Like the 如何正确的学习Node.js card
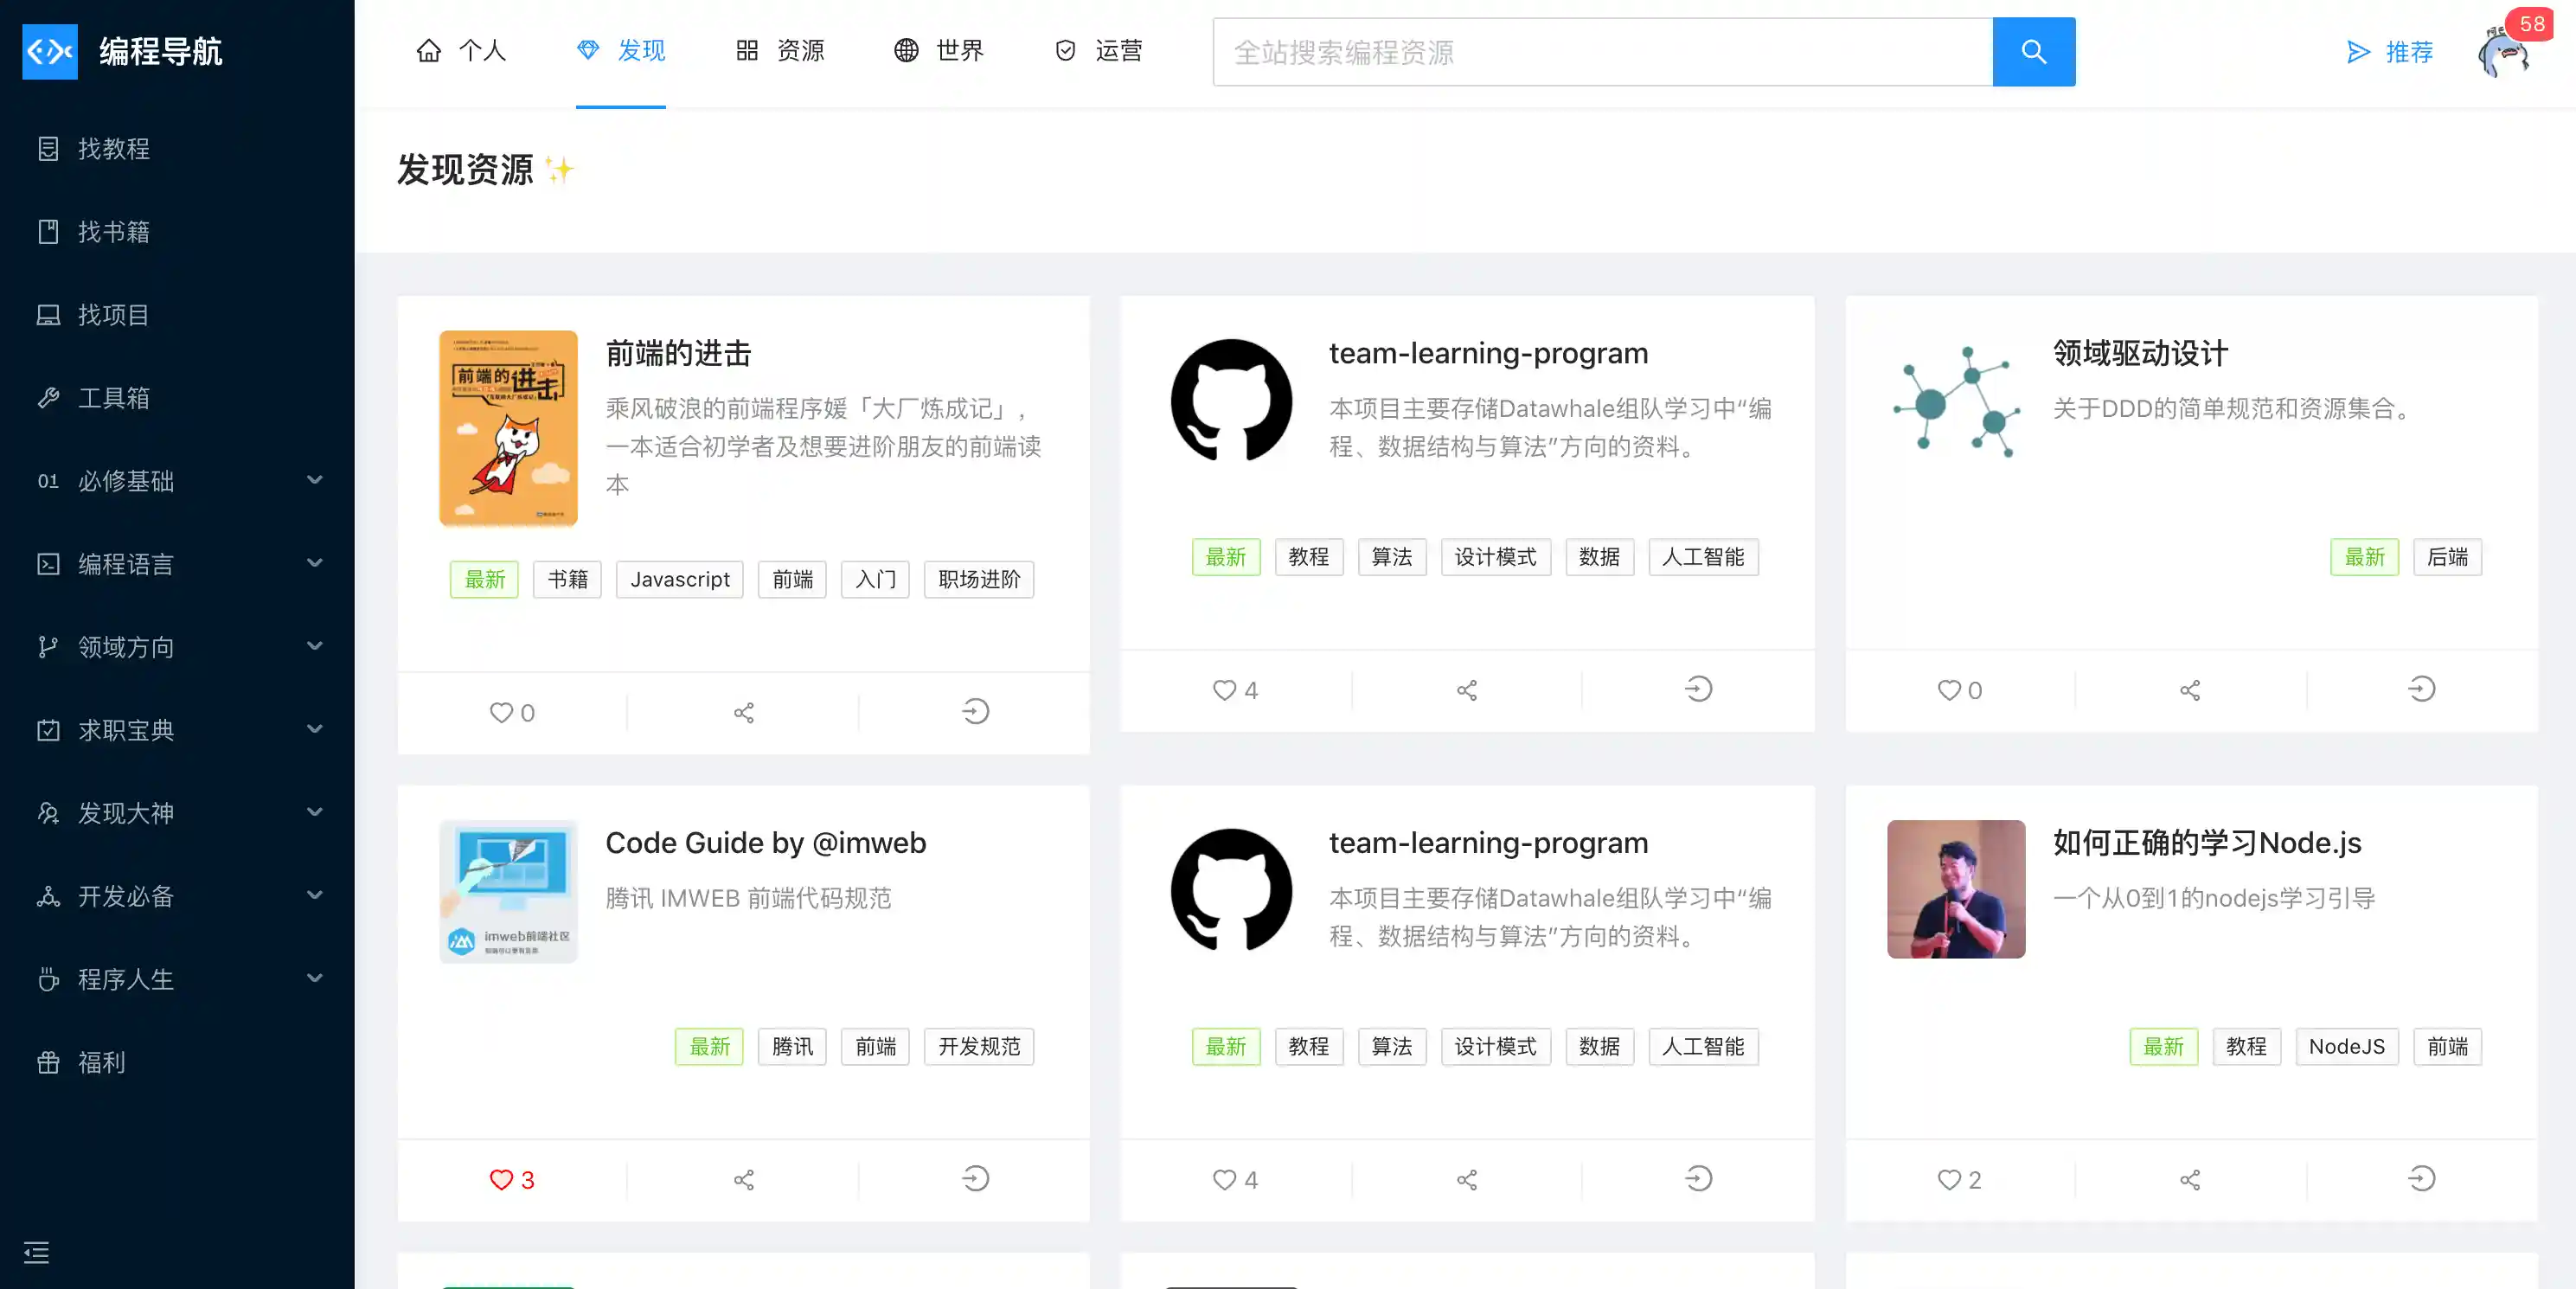The height and width of the screenshot is (1289, 2576). coord(1951,1179)
